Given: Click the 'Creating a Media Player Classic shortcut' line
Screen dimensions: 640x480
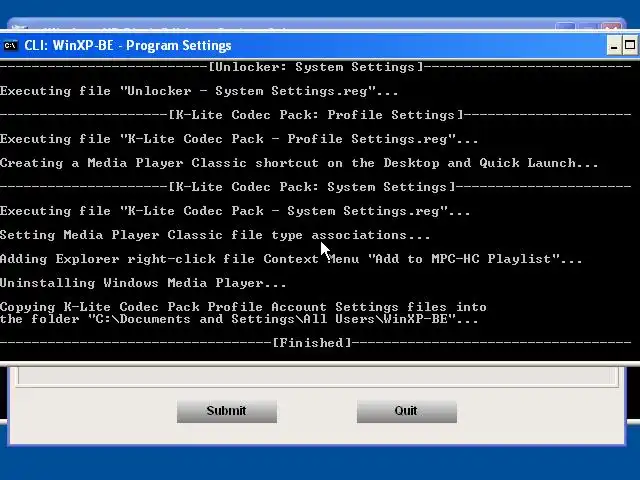Looking at the screenshot, I should (299, 163).
